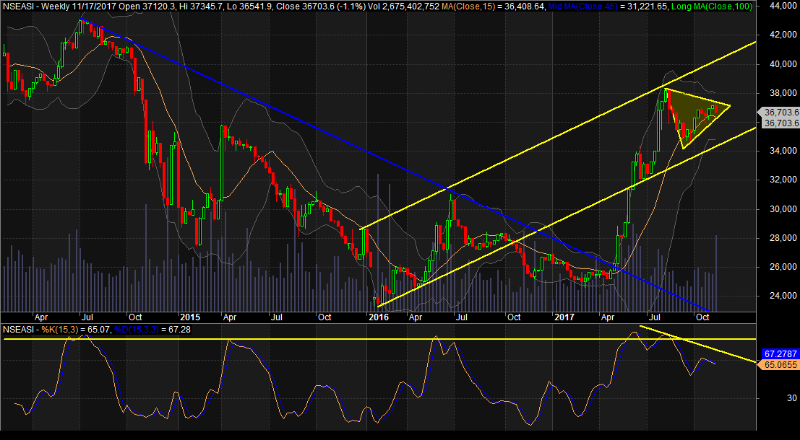800x440 pixels.
Task: Click the 44,000 price axis label
Action: (782, 6)
